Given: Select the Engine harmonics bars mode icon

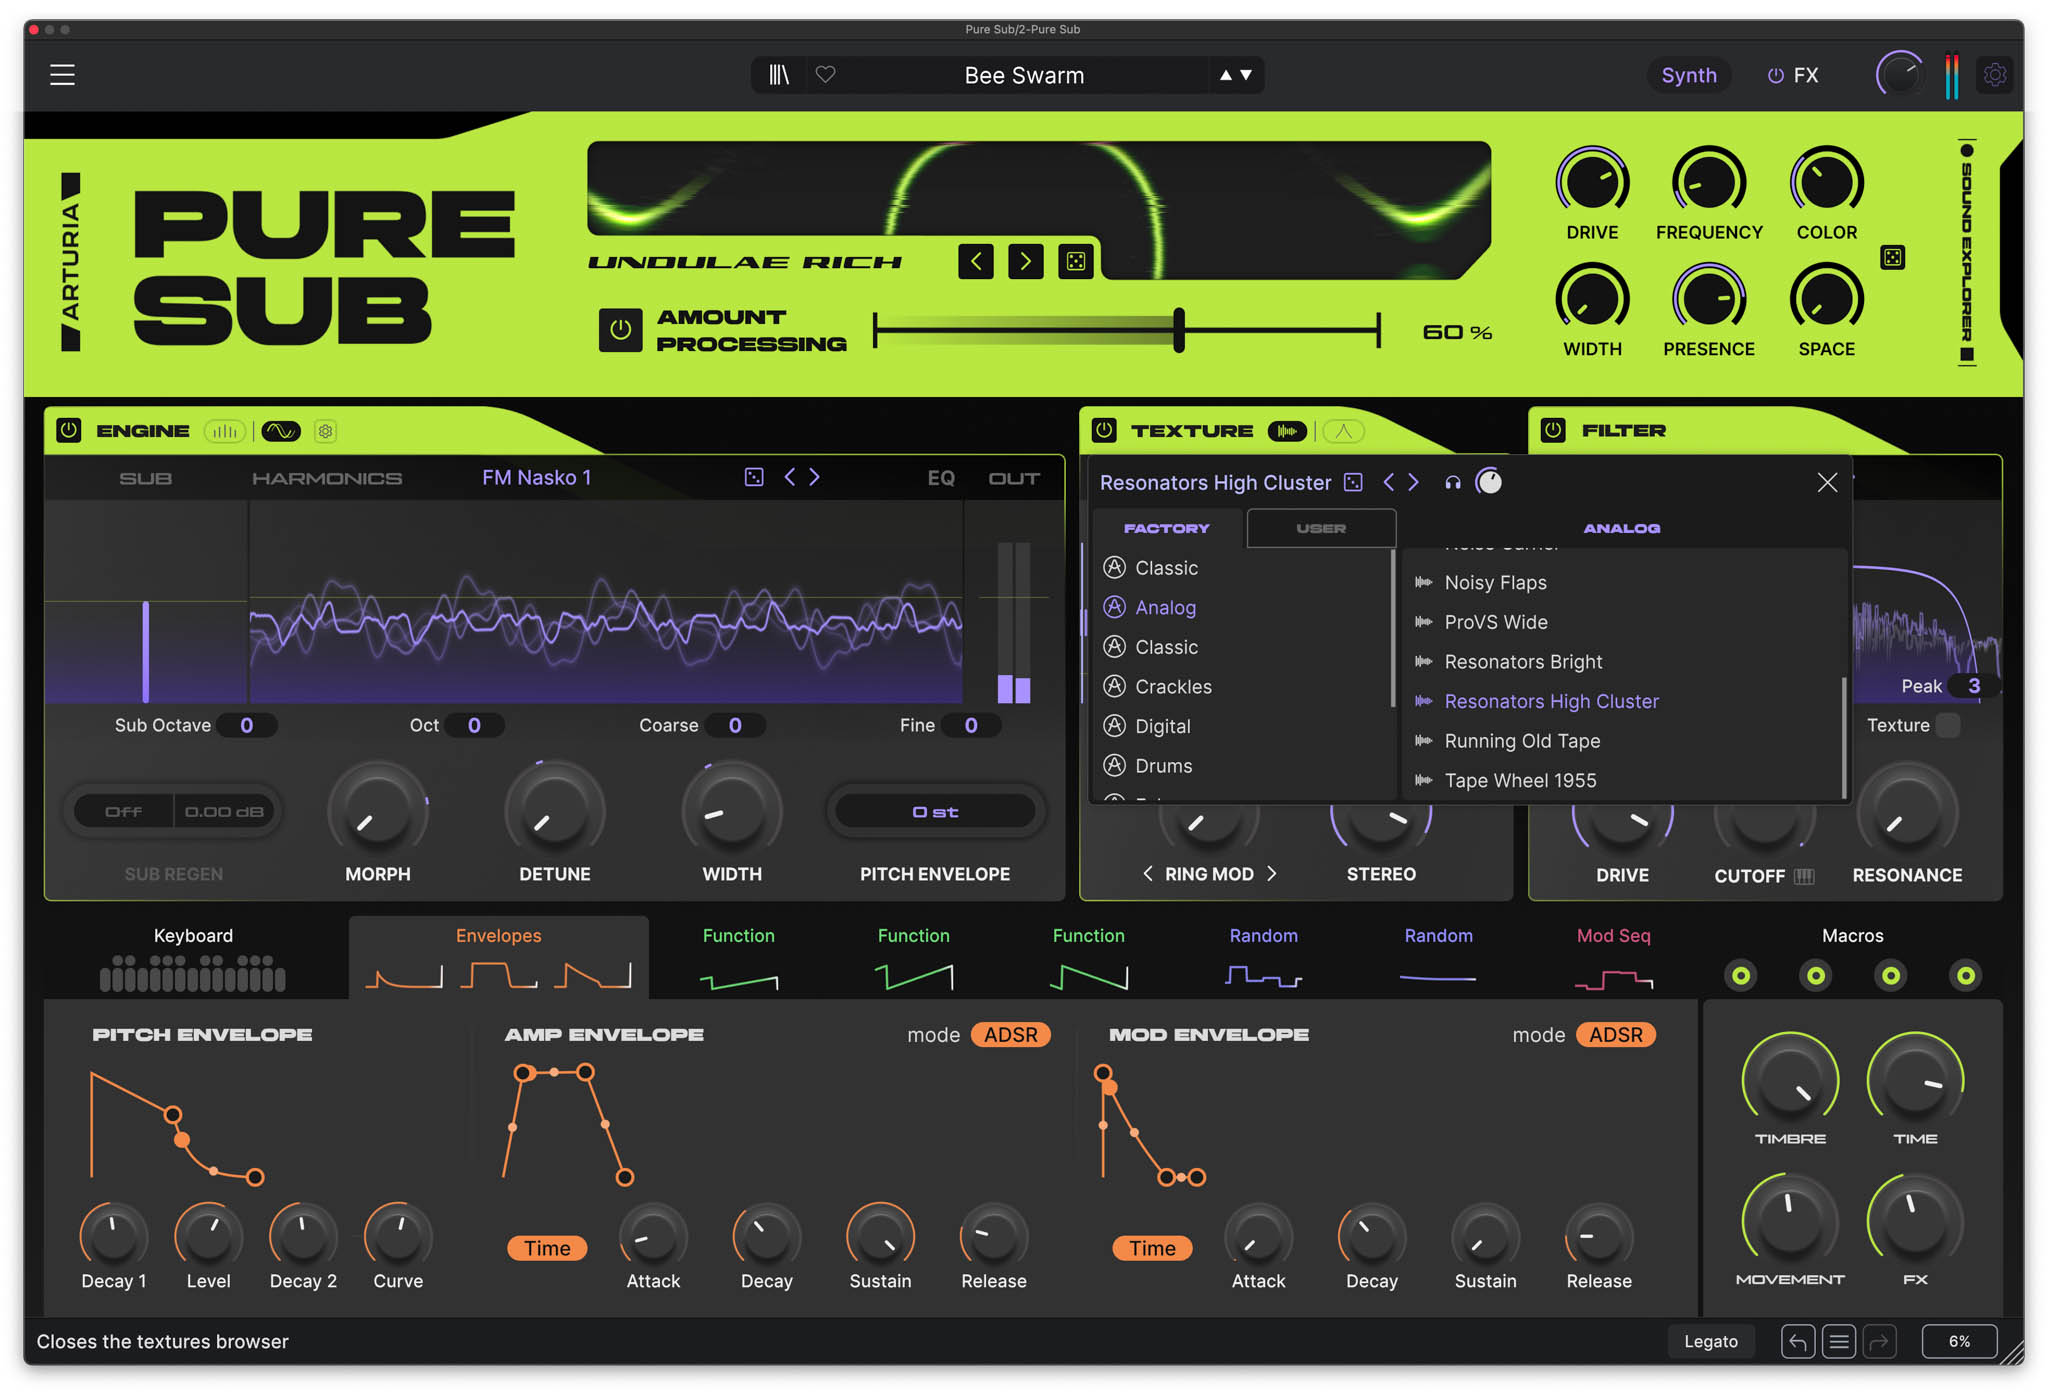Looking at the screenshot, I should [226, 431].
